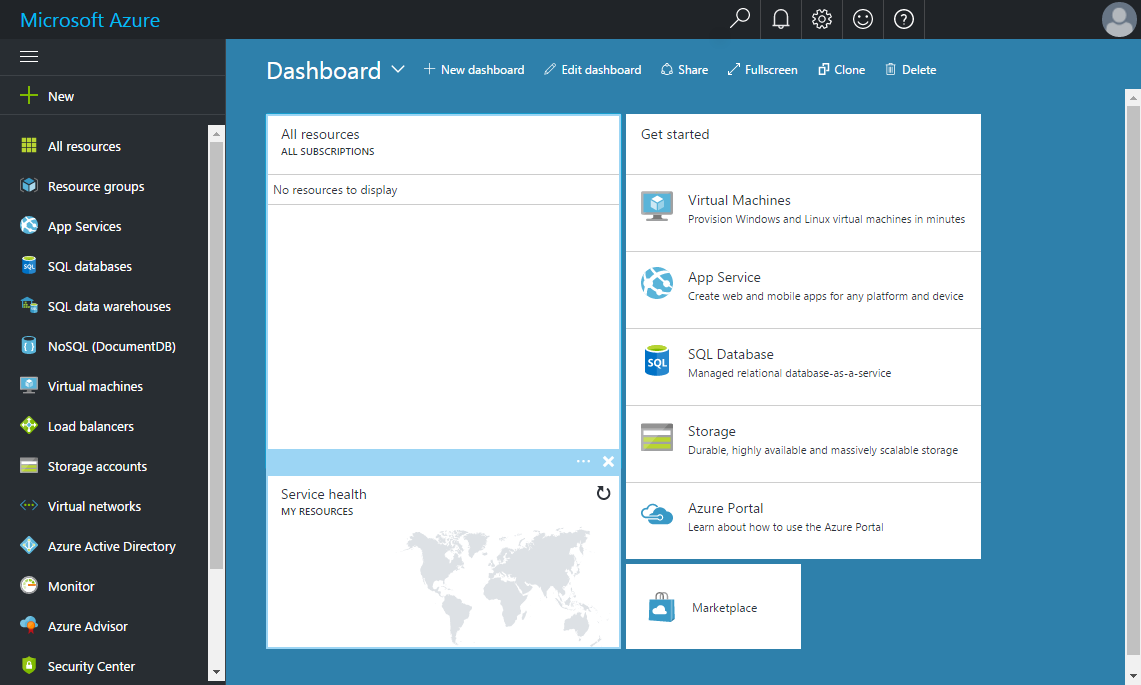Open the help question mark

(904, 19)
